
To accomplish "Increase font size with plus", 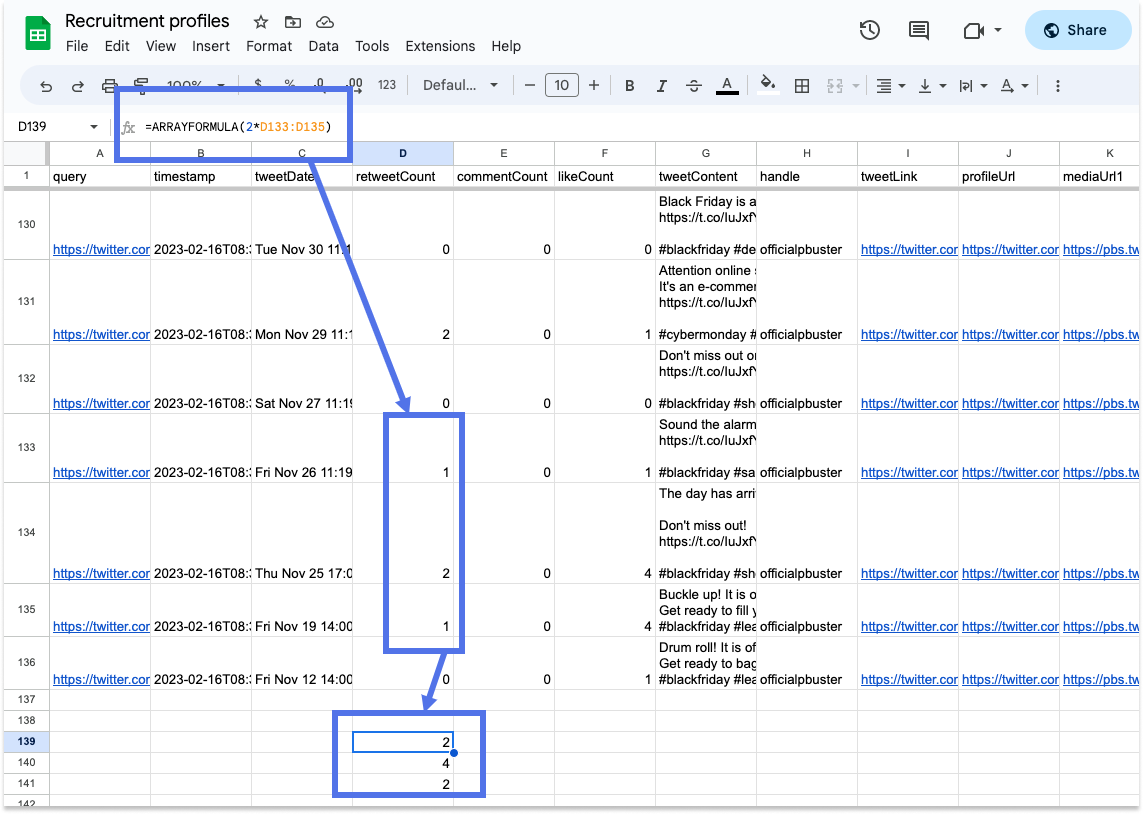I will point(594,85).
